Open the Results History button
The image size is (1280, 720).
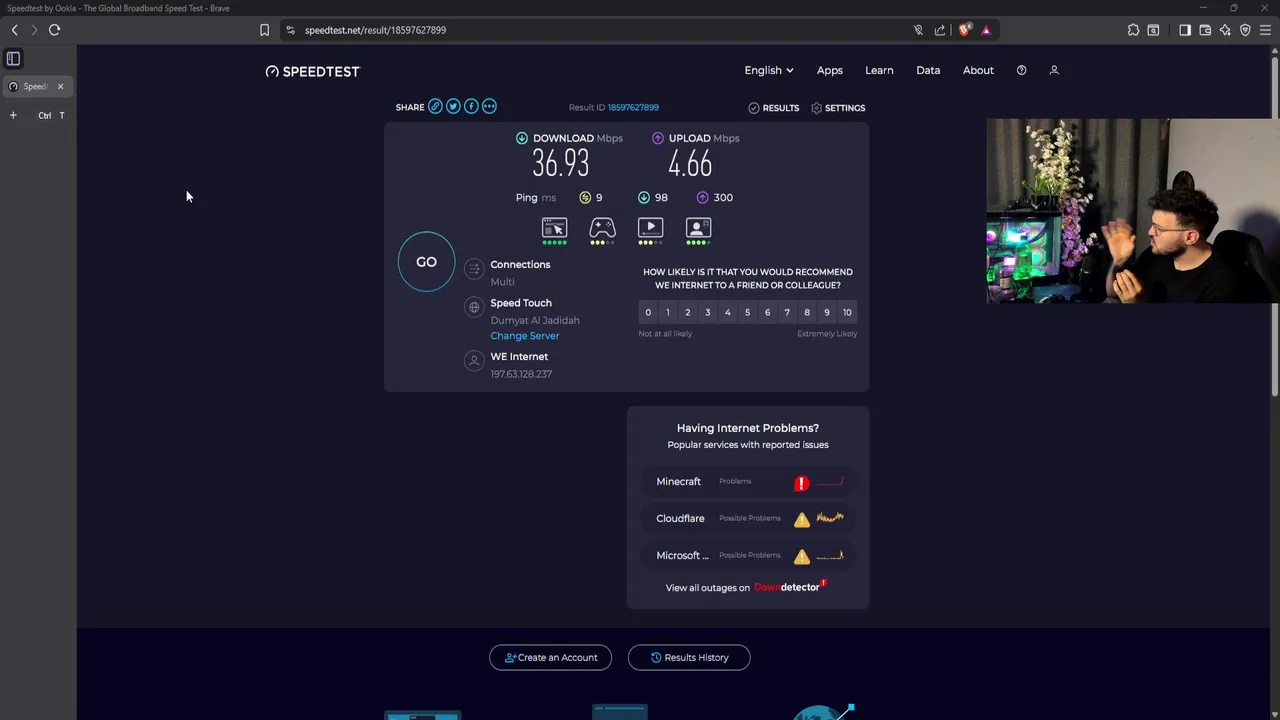689,657
